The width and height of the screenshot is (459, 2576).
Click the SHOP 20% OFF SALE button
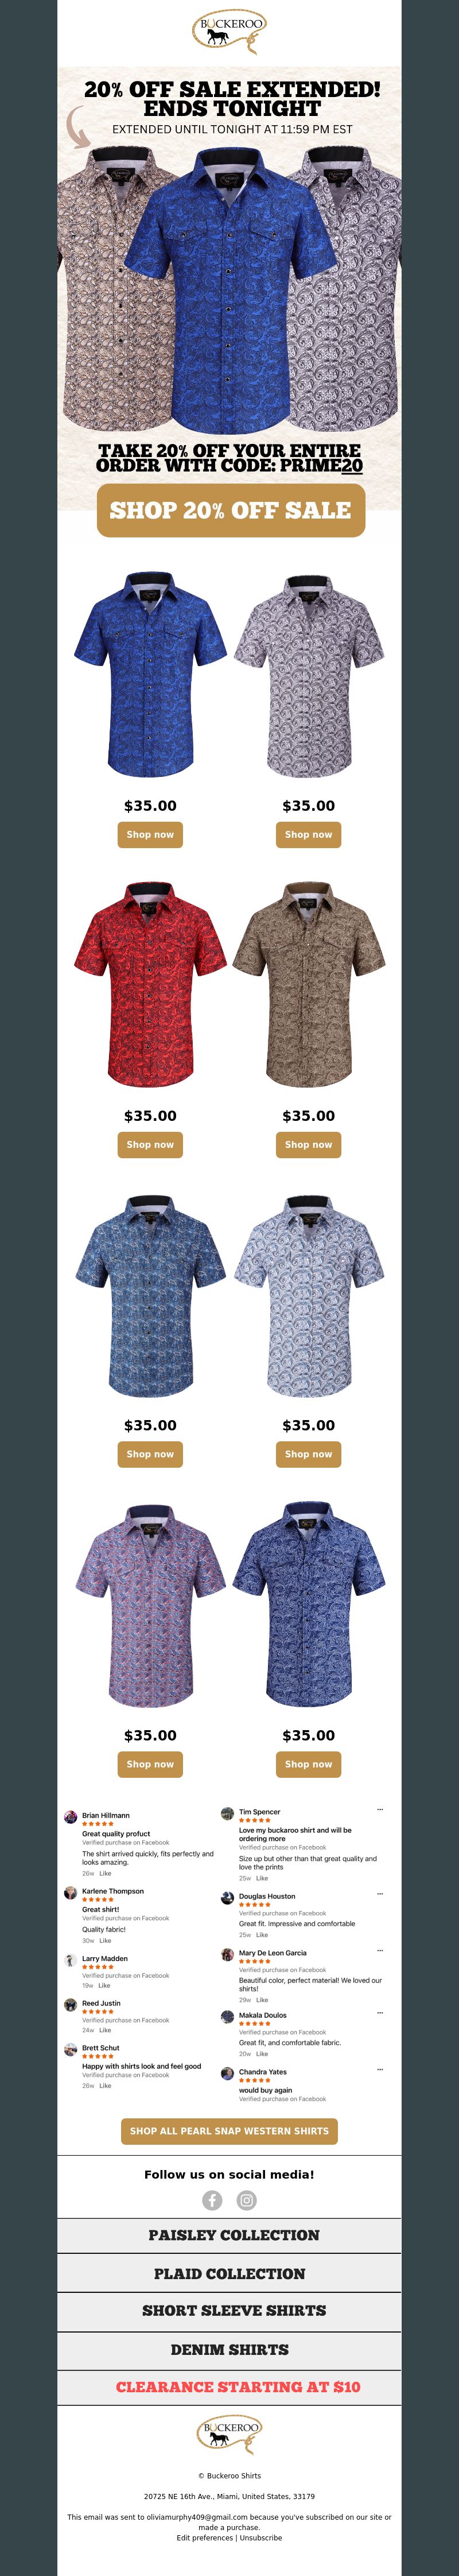(x=231, y=510)
